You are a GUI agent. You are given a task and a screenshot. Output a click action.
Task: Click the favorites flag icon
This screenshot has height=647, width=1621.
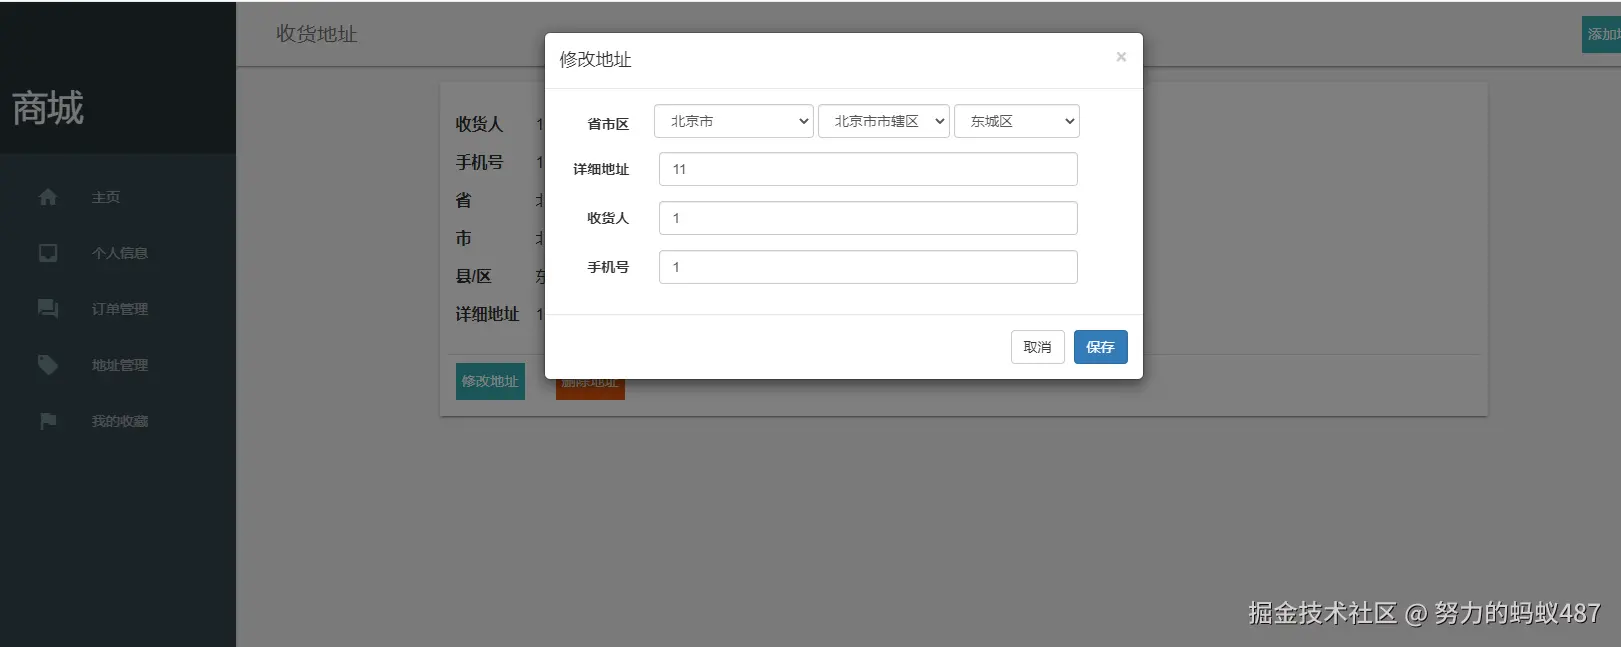(48, 421)
